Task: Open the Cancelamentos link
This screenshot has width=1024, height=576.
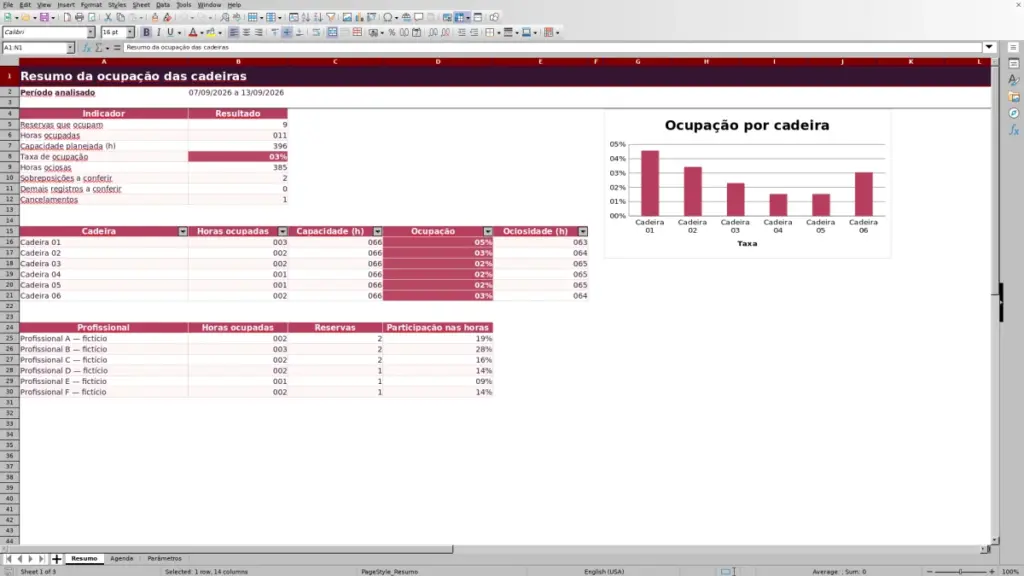Action: pyautogui.click(x=49, y=200)
